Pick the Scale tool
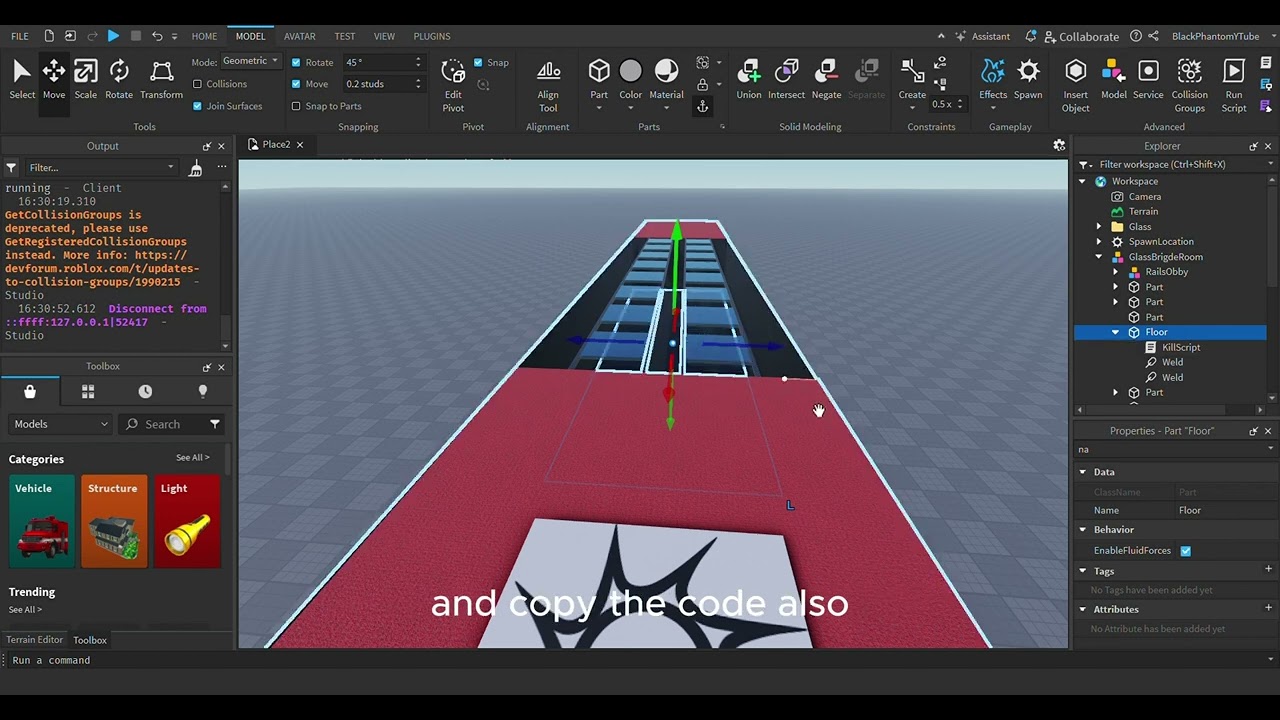The height and width of the screenshot is (720, 1280). click(x=86, y=80)
